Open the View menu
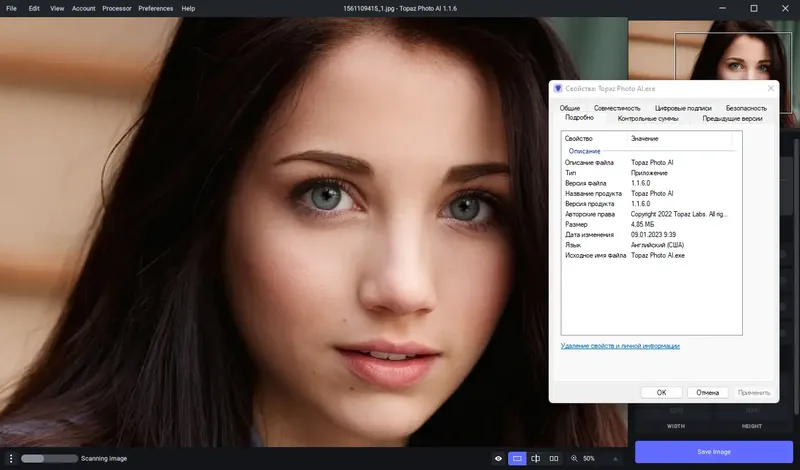This screenshot has height=470, width=800. pos(57,8)
